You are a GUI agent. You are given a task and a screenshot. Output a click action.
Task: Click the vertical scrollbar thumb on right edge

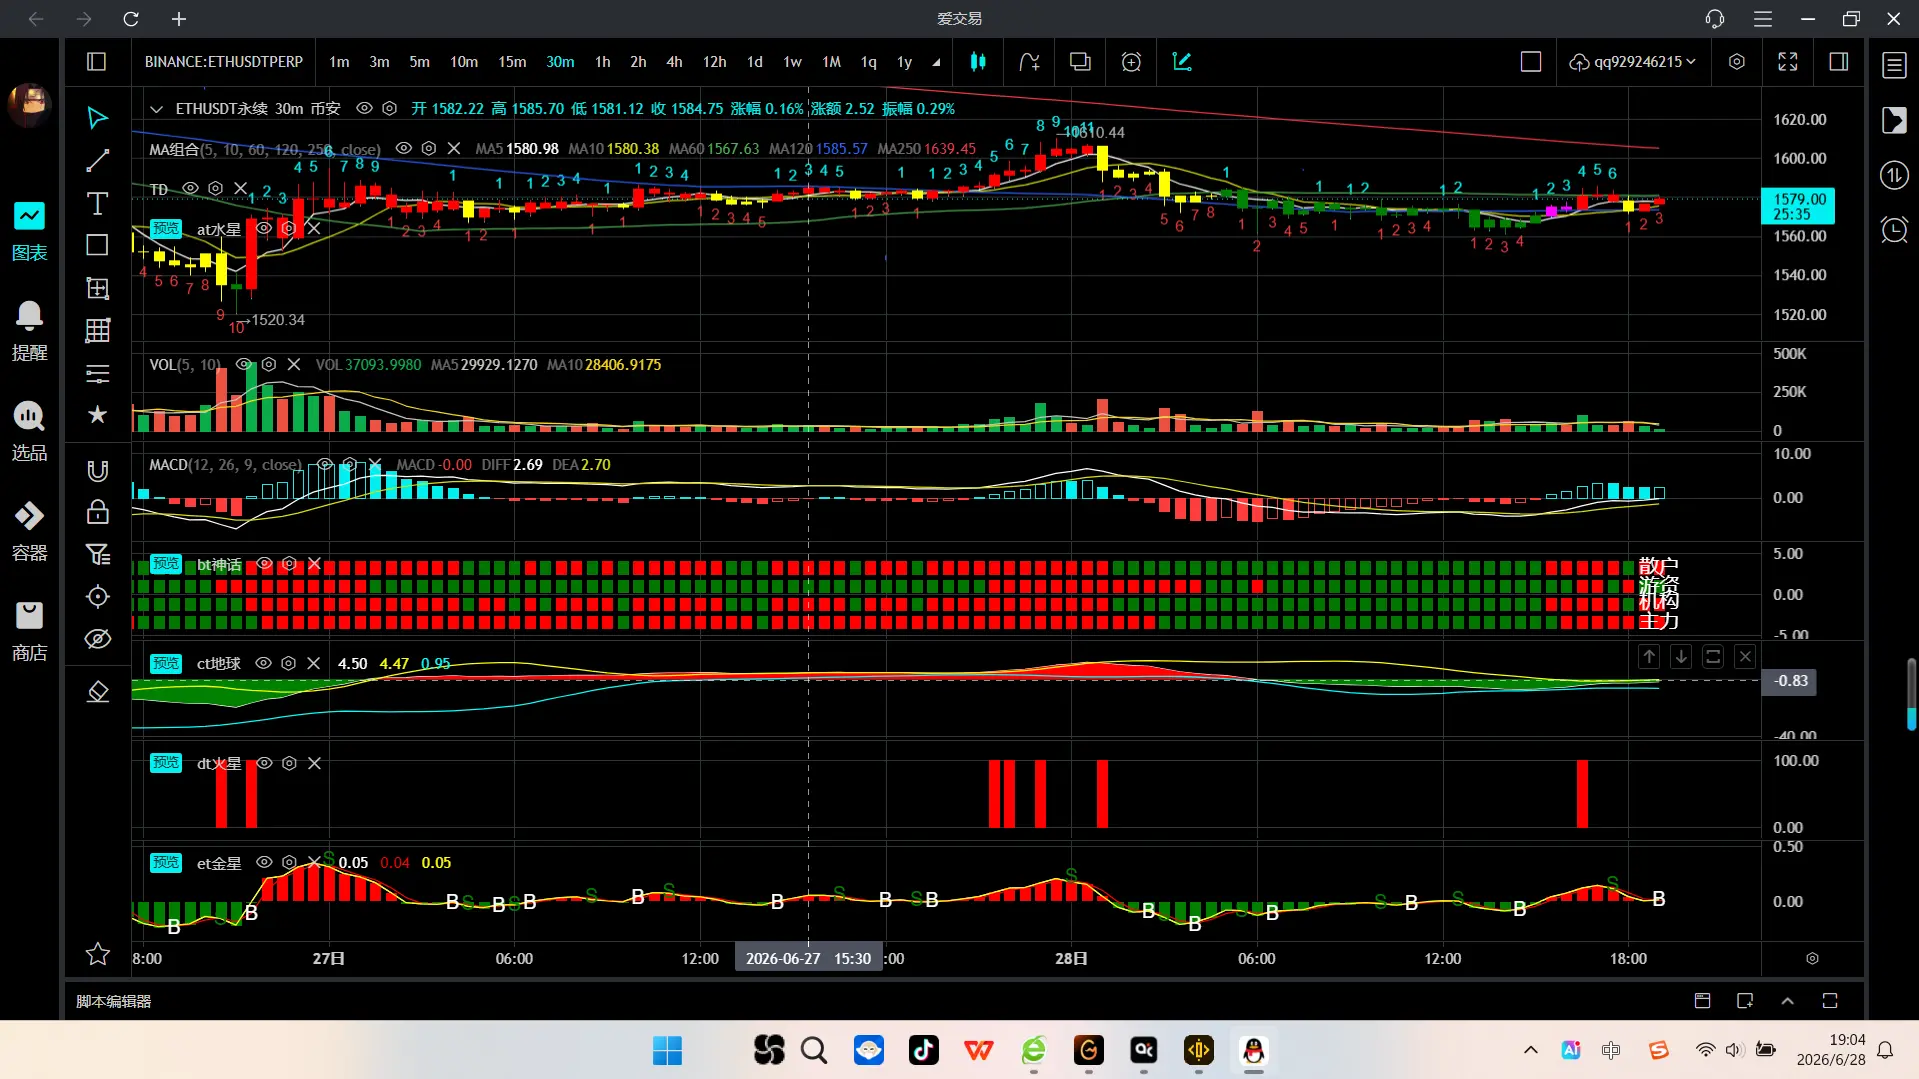point(1911,694)
